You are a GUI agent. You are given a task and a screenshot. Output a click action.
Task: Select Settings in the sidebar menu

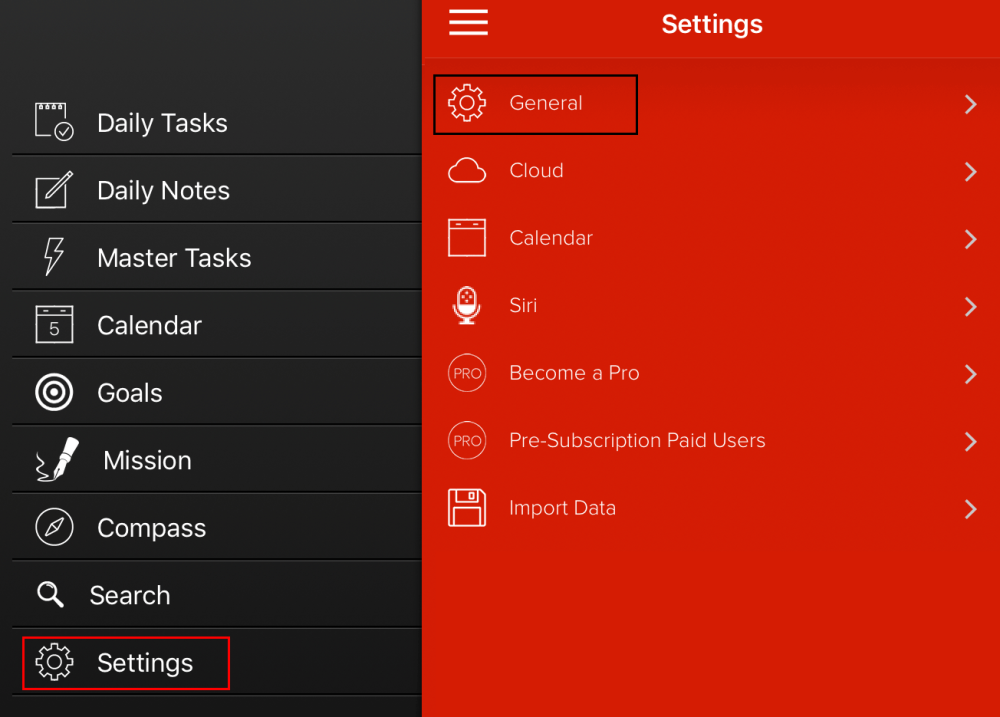(x=144, y=663)
